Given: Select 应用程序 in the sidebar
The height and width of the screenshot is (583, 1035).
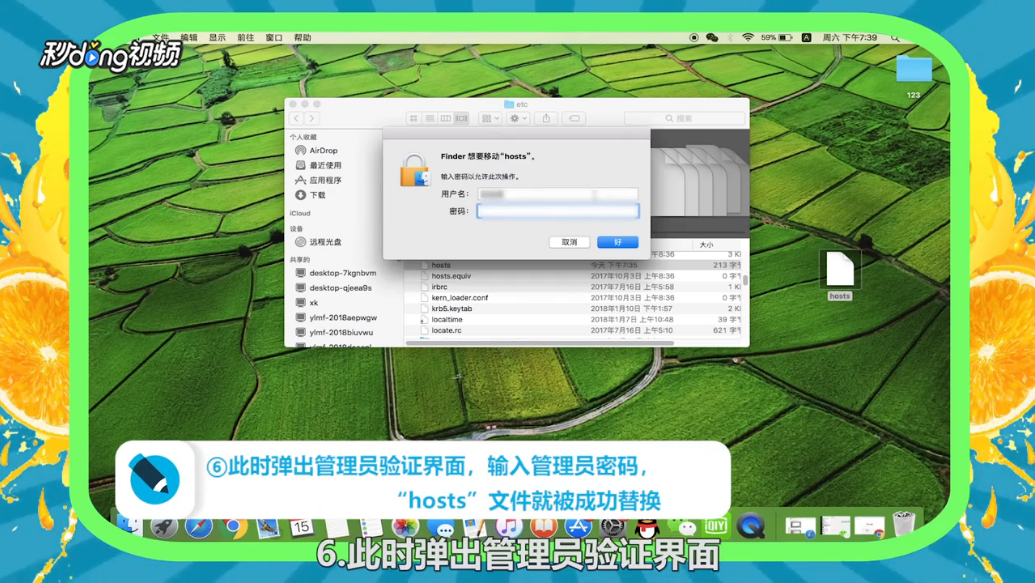Looking at the screenshot, I should pos(318,180).
